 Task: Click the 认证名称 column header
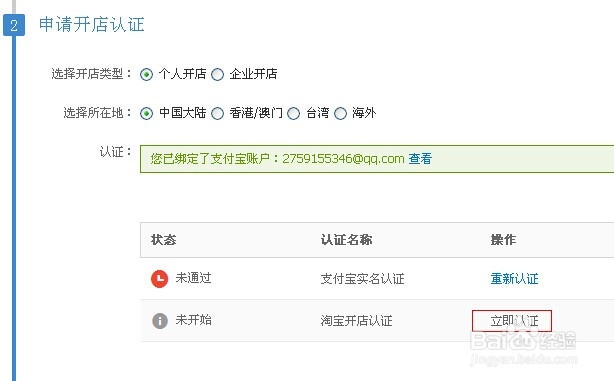pos(347,240)
